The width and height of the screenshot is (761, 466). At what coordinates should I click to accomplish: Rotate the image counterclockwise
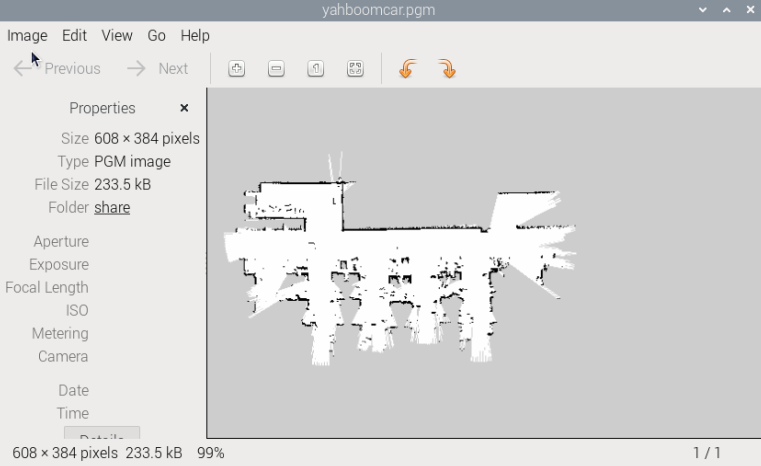click(406, 69)
